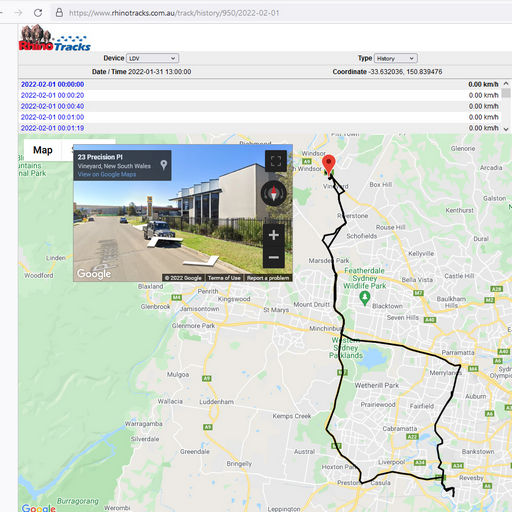This screenshot has width=512, height=512.
Task: Click the location pin beside address
Action: pos(164,165)
